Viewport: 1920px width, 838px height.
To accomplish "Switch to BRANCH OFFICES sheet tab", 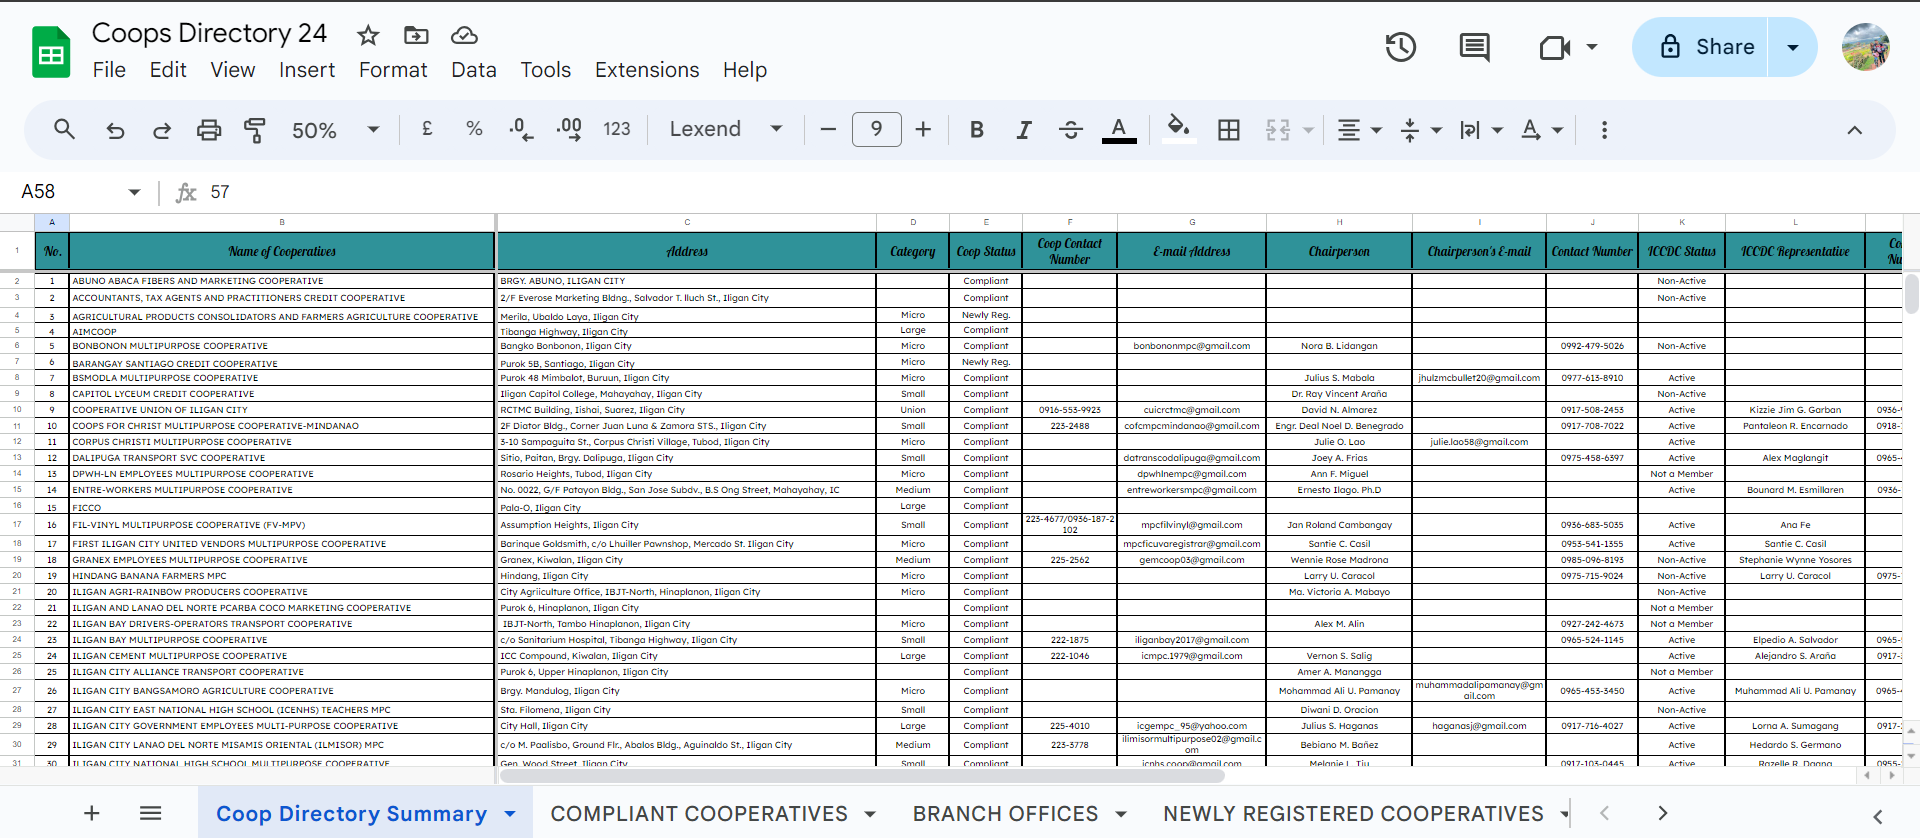I will (x=1005, y=814).
